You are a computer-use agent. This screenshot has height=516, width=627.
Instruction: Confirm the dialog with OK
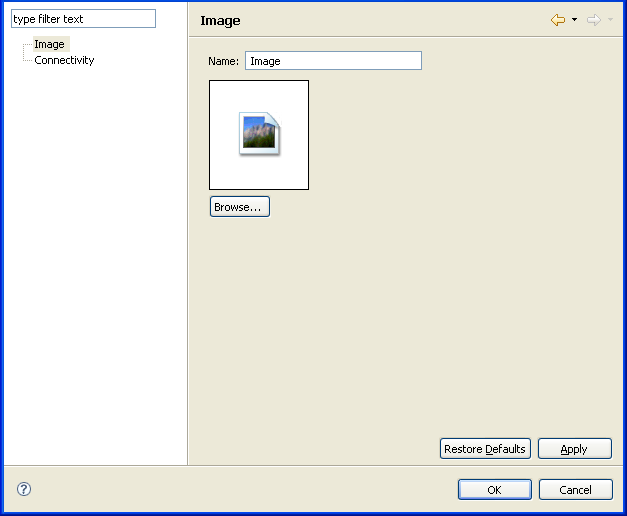click(x=495, y=490)
